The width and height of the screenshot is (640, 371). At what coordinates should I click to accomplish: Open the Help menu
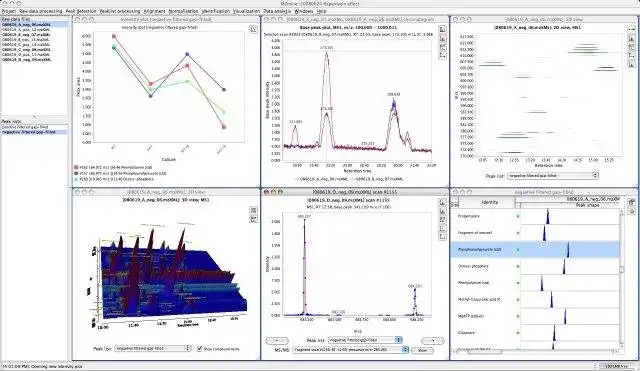pyautogui.click(x=321, y=11)
